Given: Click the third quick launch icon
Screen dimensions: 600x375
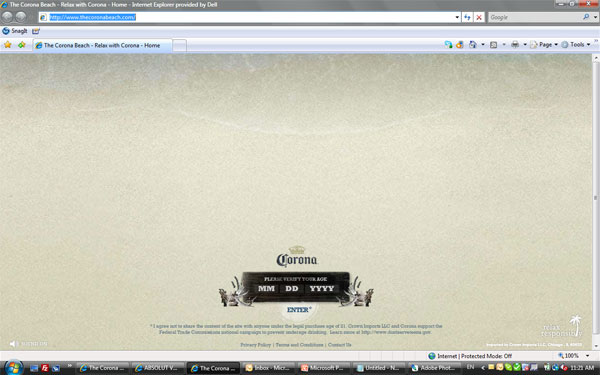Looking at the screenshot, I should click(56, 368).
